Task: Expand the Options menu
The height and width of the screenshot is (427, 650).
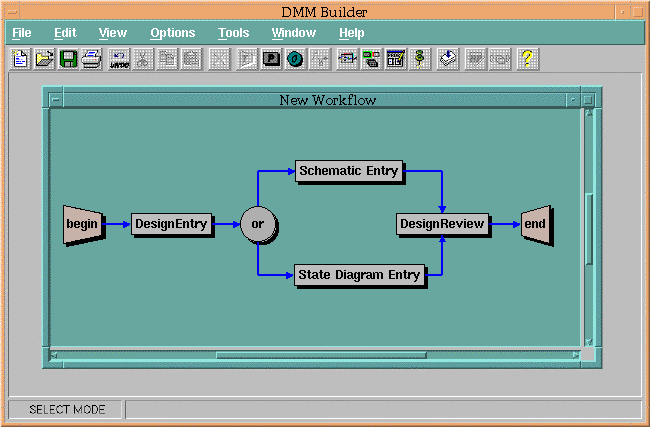Action: click(x=172, y=33)
